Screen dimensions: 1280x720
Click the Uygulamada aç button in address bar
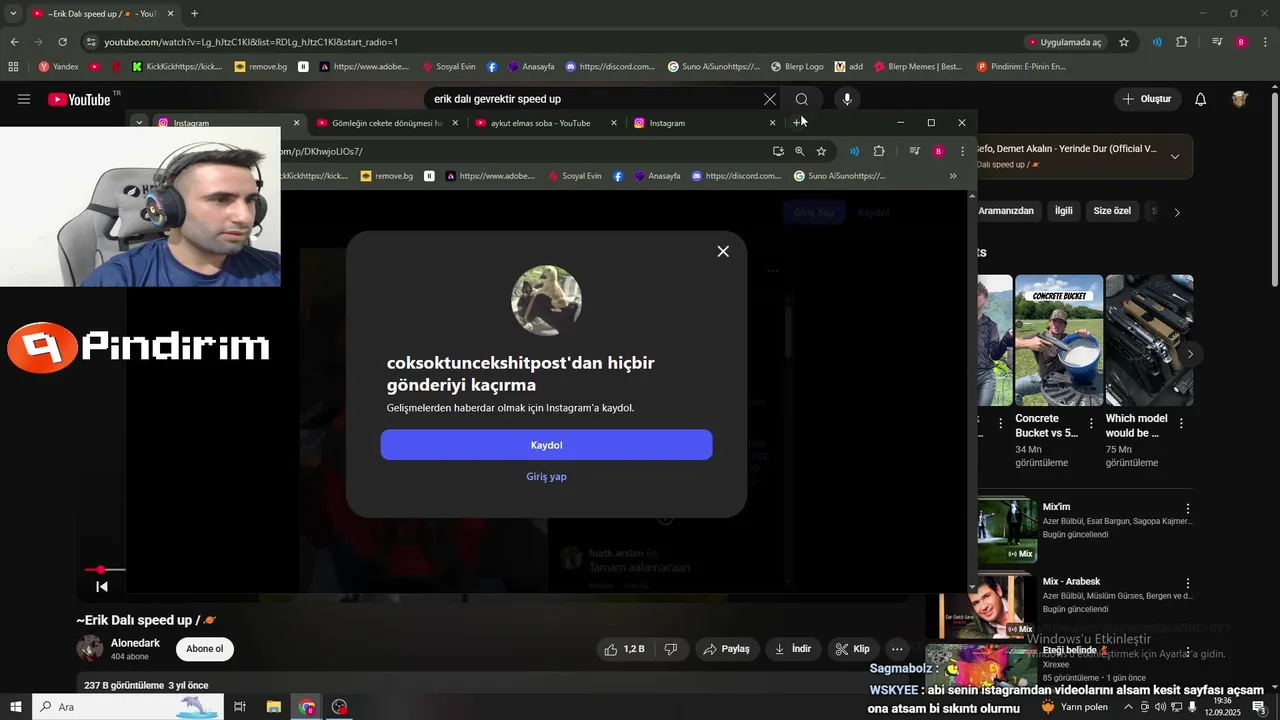[1064, 42]
